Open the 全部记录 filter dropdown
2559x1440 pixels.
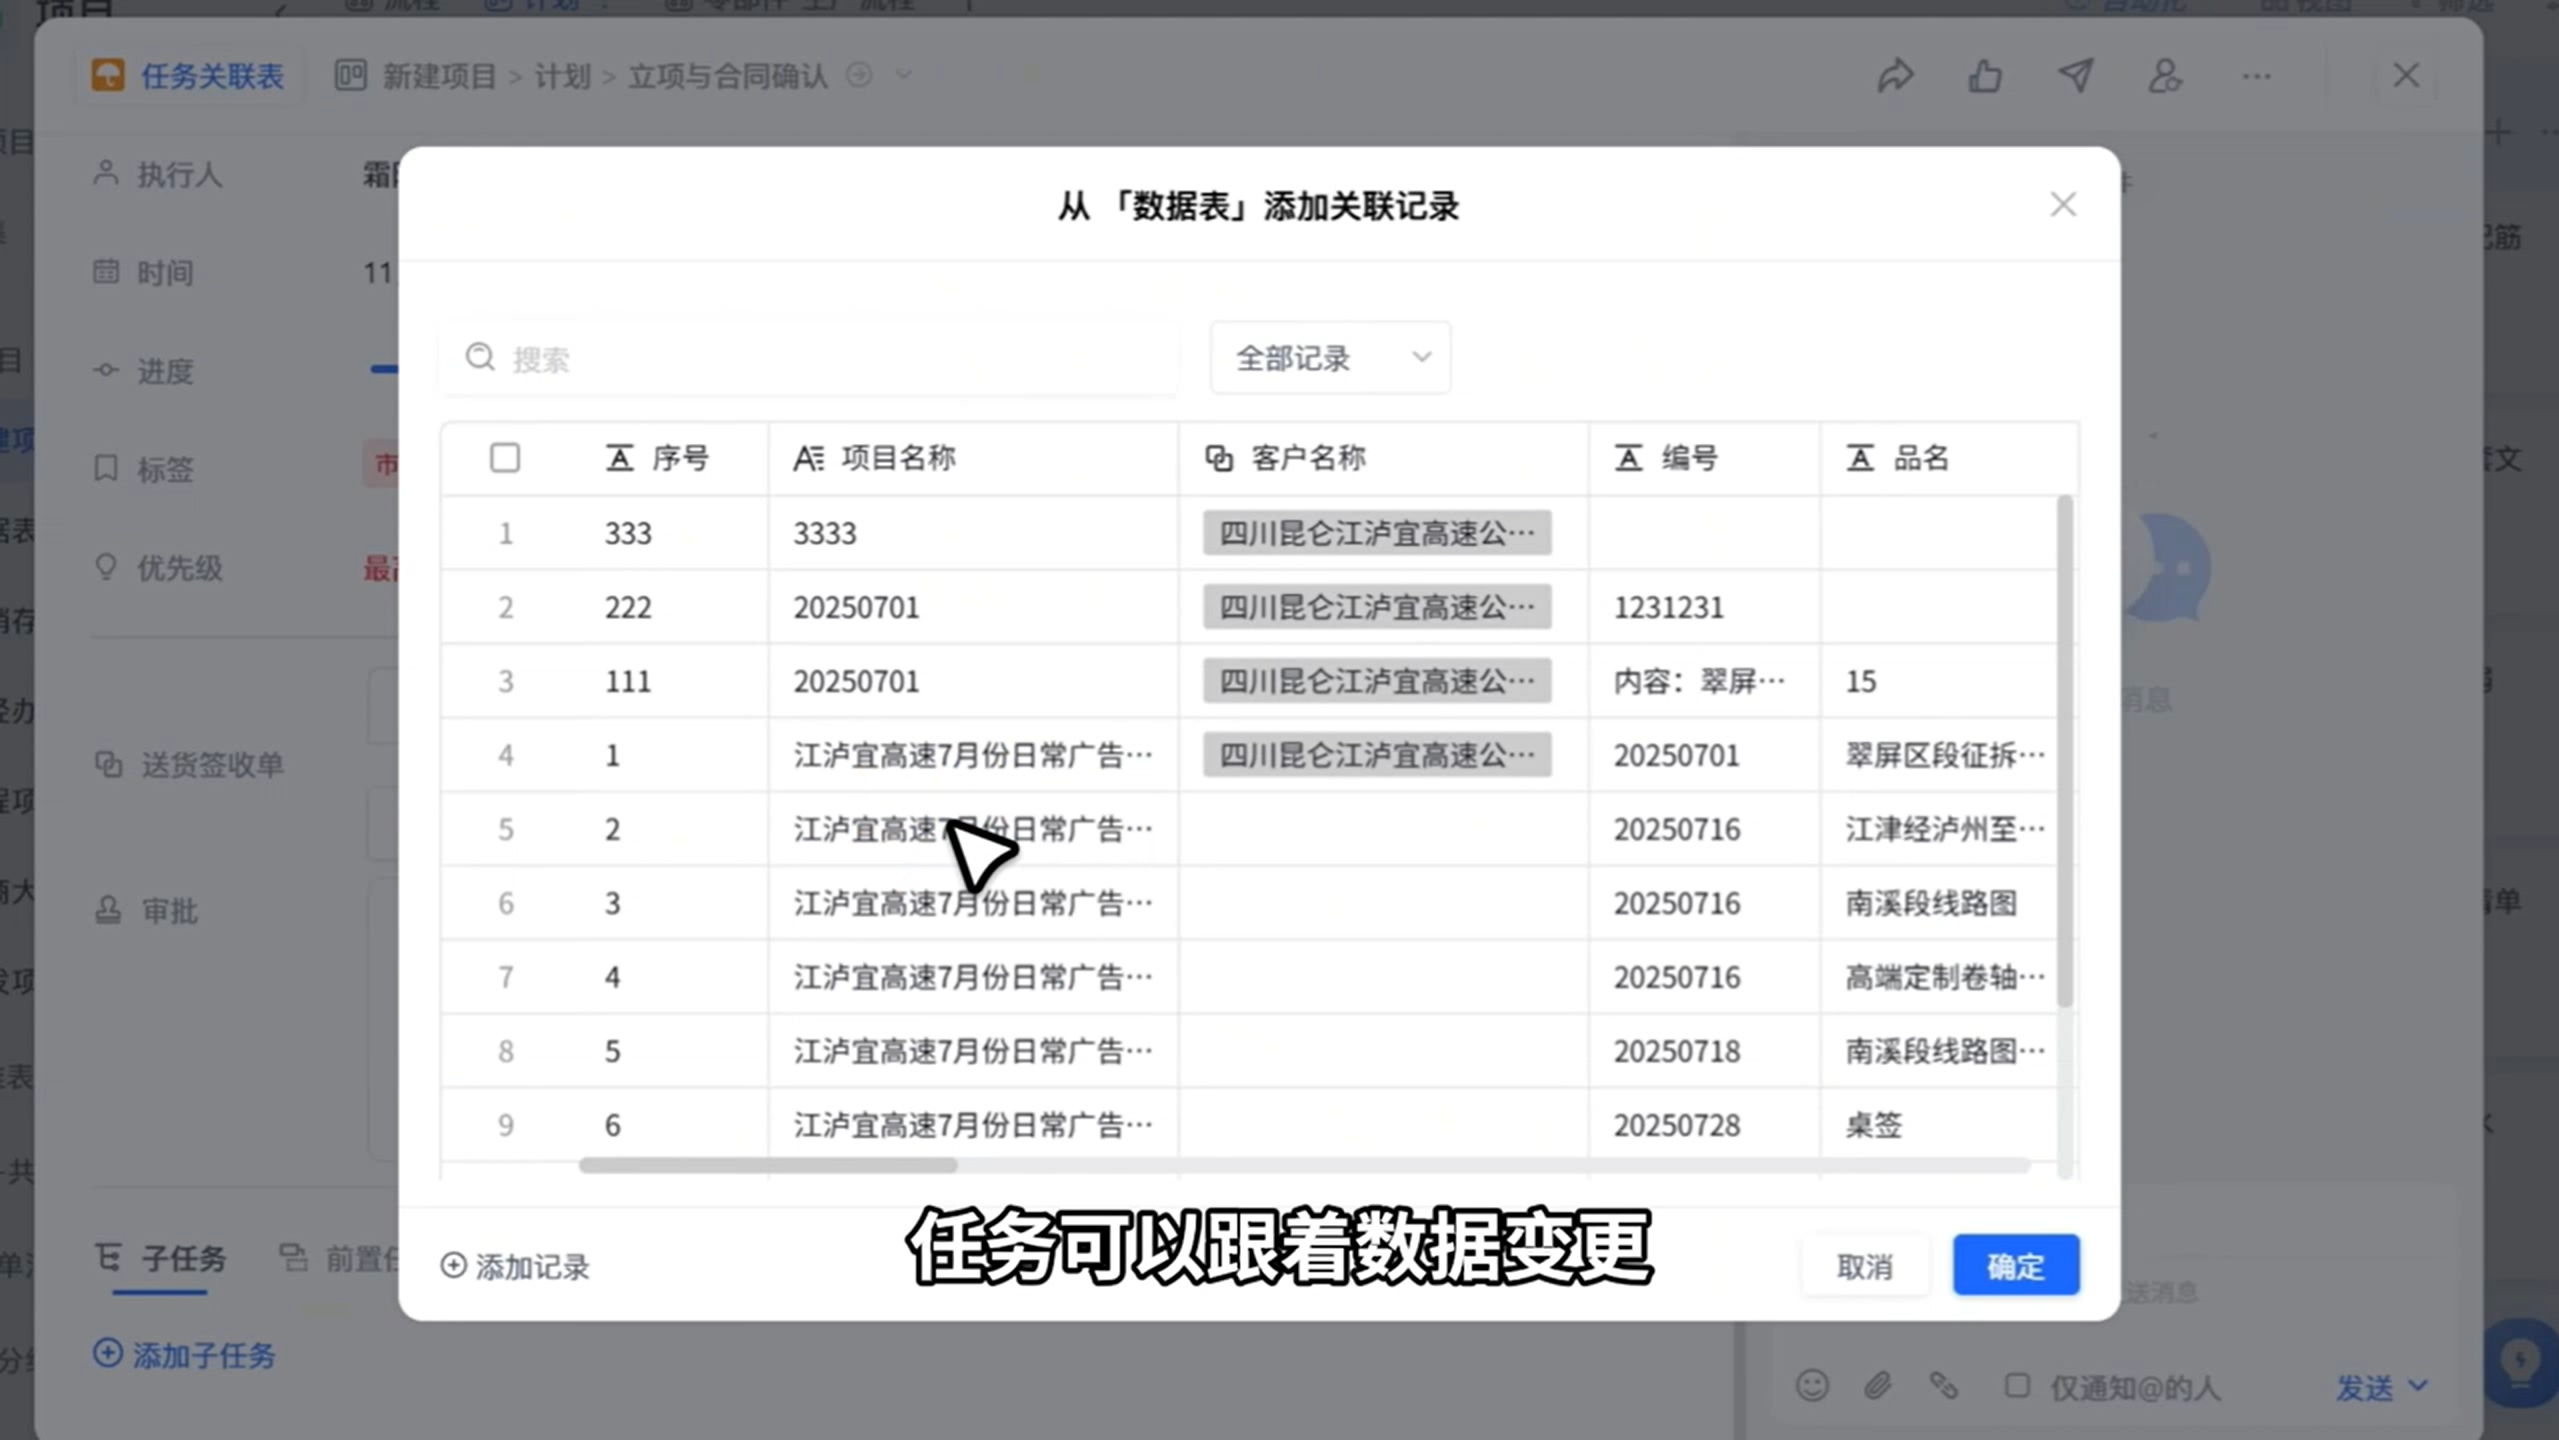(1330, 357)
